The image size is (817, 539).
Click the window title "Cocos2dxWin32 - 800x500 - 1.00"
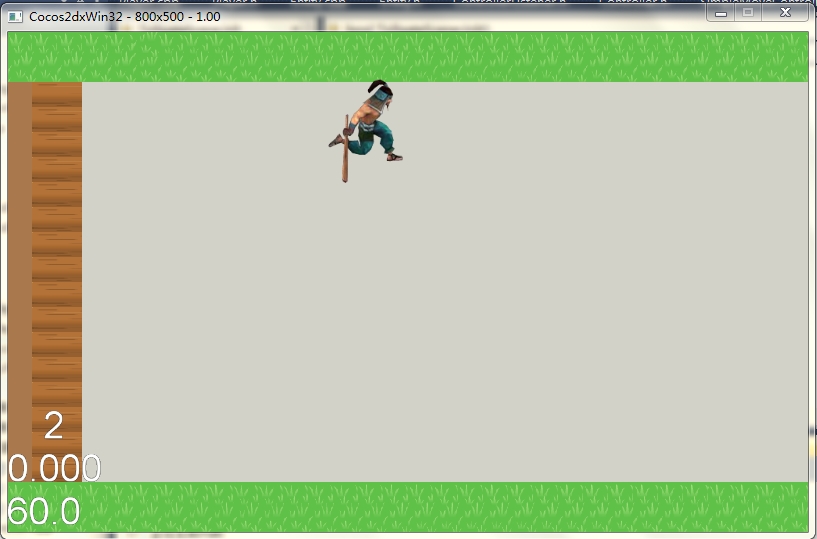(125, 17)
